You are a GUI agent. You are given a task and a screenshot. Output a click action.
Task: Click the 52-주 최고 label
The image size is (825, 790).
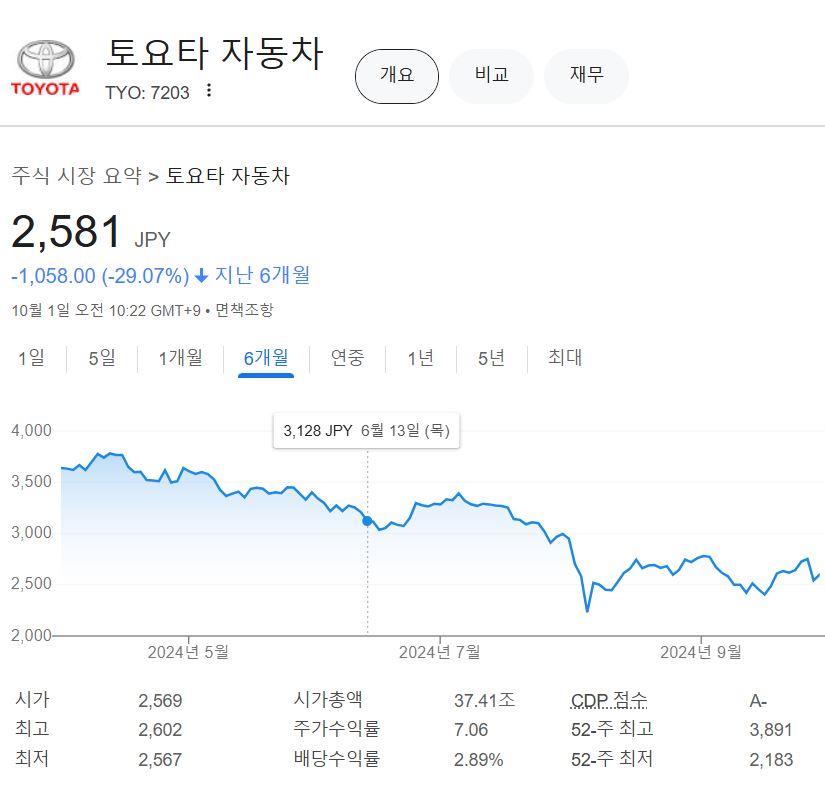pos(612,729)
